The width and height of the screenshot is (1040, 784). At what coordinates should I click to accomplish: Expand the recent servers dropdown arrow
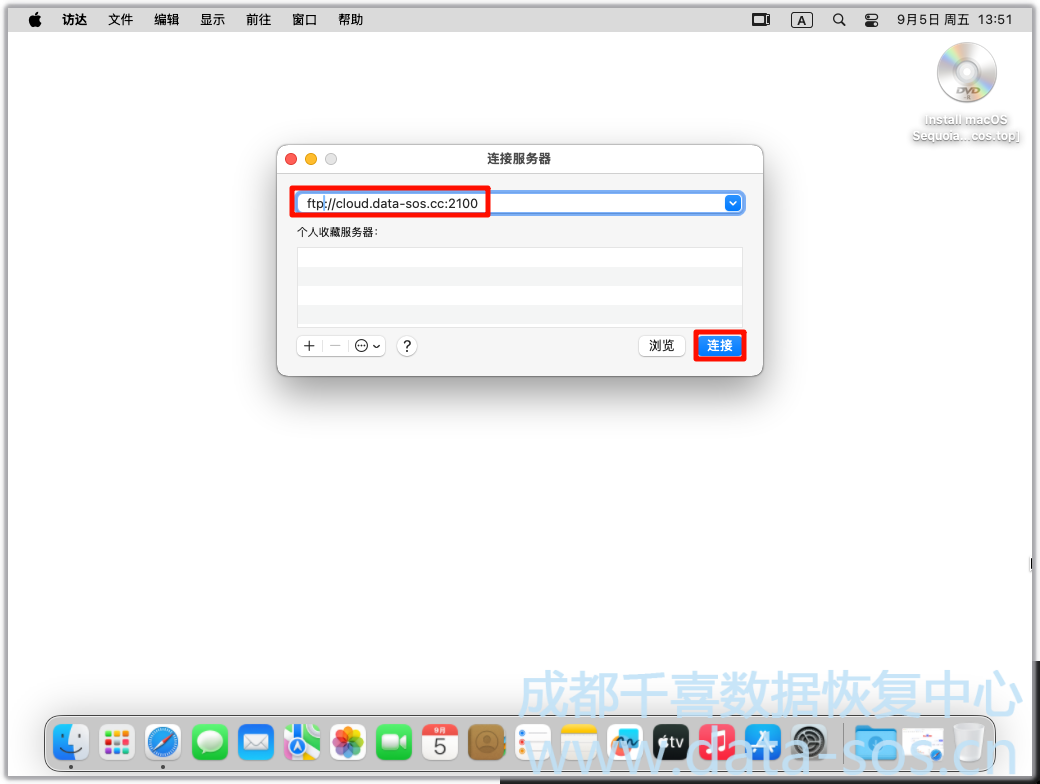(733, 203)
